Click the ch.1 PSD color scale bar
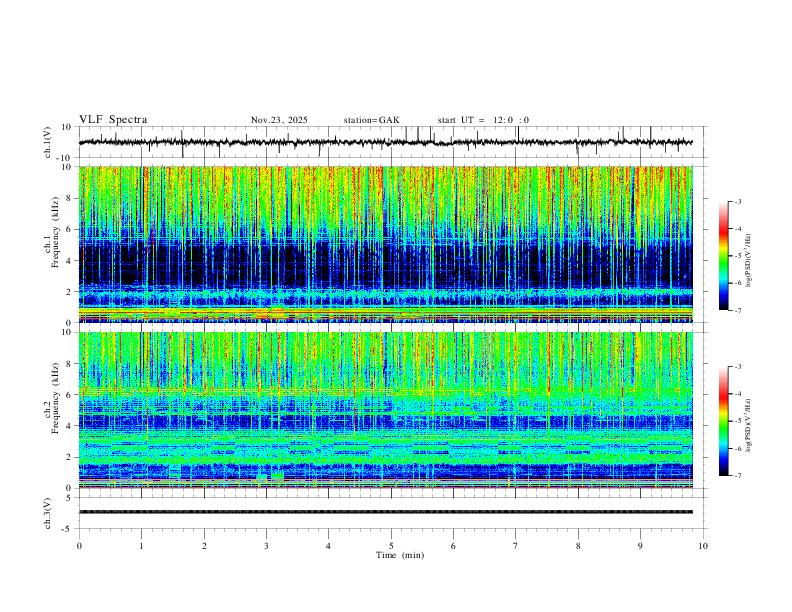This screenshot has height=612, width=792. pos(723,256)
